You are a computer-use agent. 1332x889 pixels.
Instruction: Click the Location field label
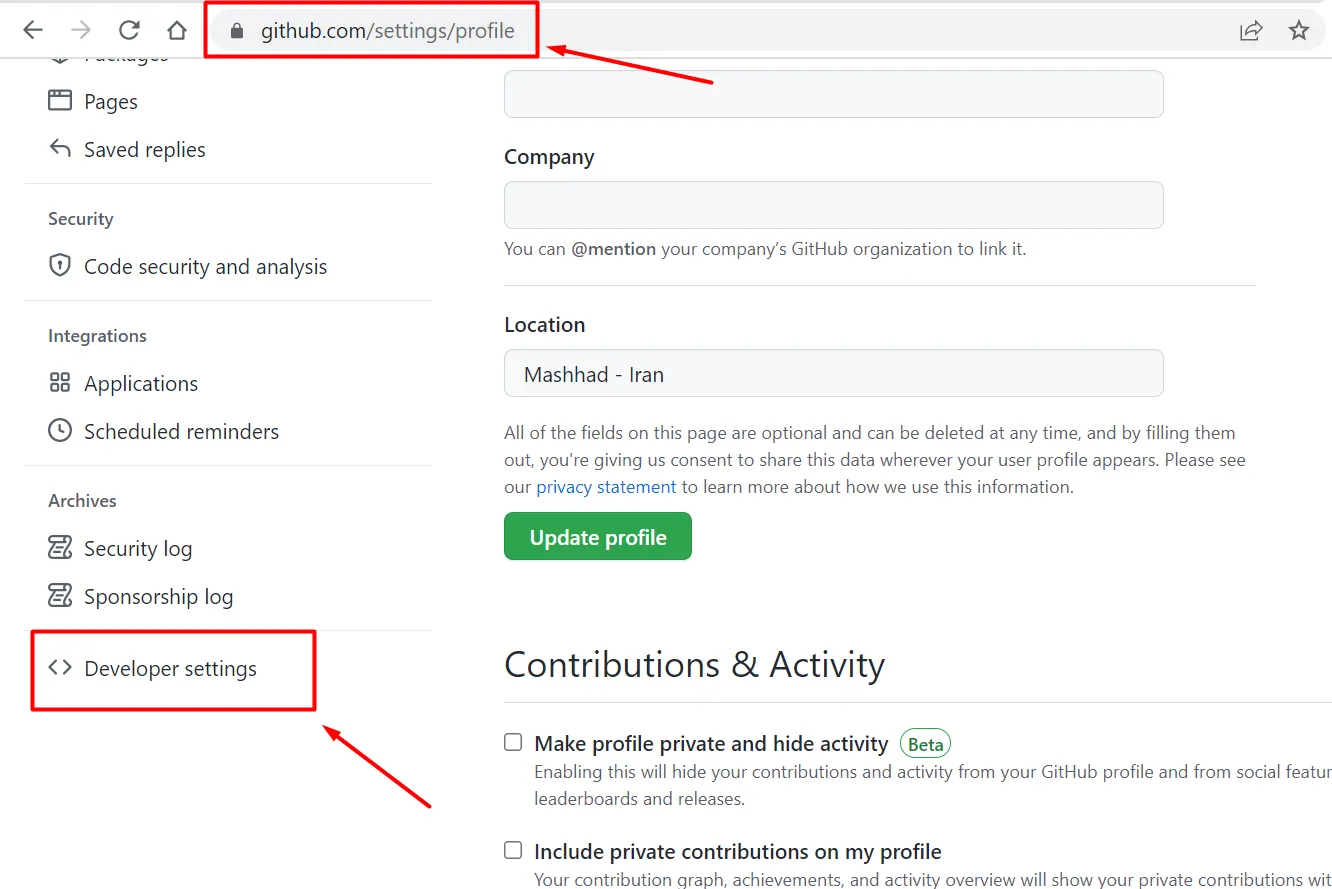545,325
